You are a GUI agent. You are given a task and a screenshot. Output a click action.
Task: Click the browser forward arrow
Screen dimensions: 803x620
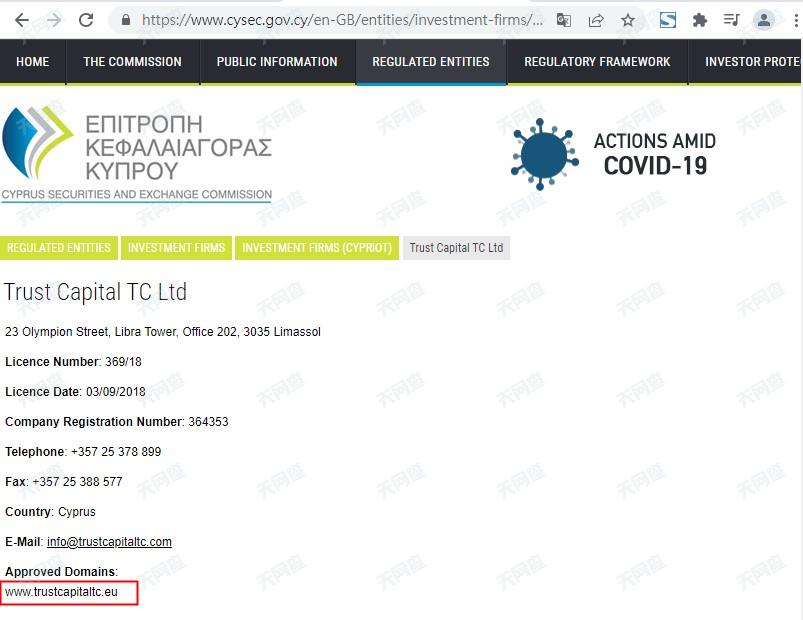coord(54,20)
